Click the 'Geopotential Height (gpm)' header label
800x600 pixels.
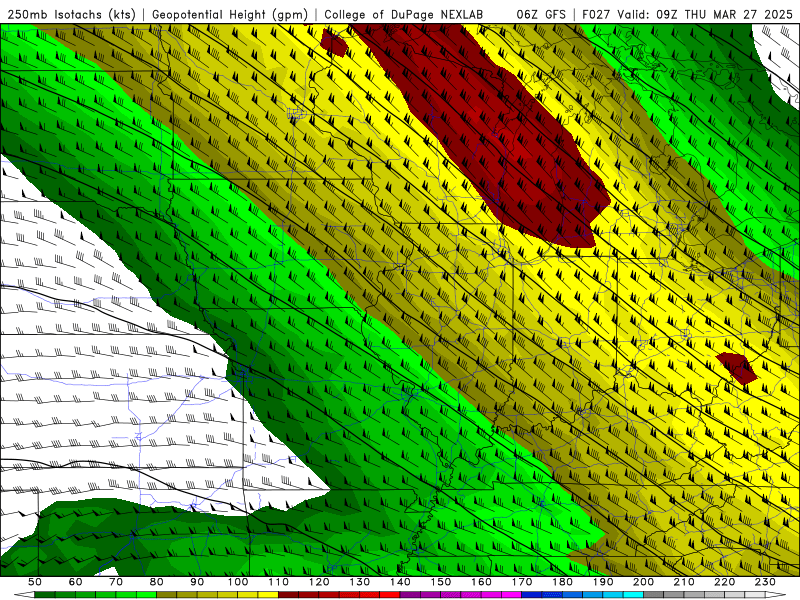pyautogui.click(x=230, y=14)
